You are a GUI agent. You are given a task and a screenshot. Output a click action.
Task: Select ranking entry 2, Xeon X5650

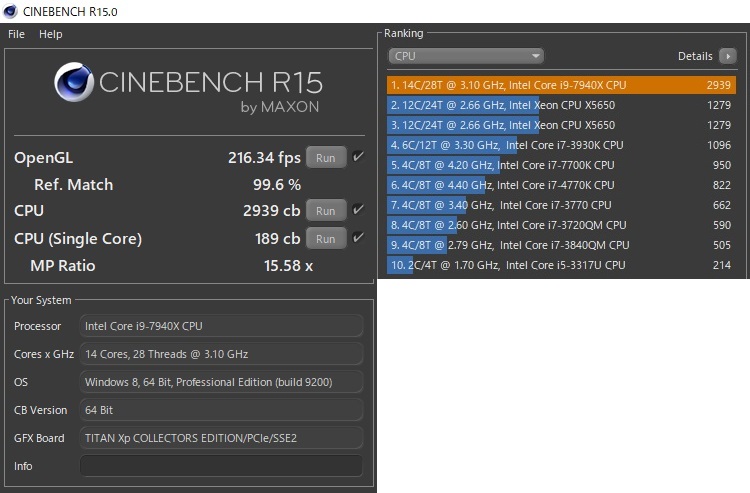coord(561,105)
